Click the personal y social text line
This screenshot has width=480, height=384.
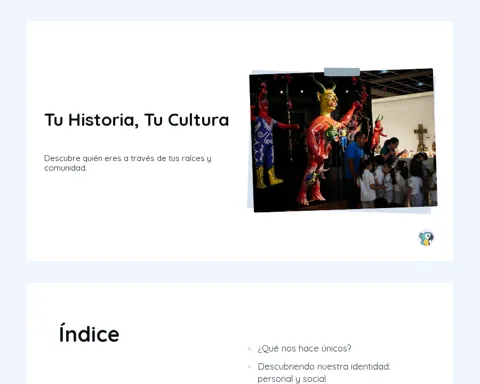(x=292, y=379)
